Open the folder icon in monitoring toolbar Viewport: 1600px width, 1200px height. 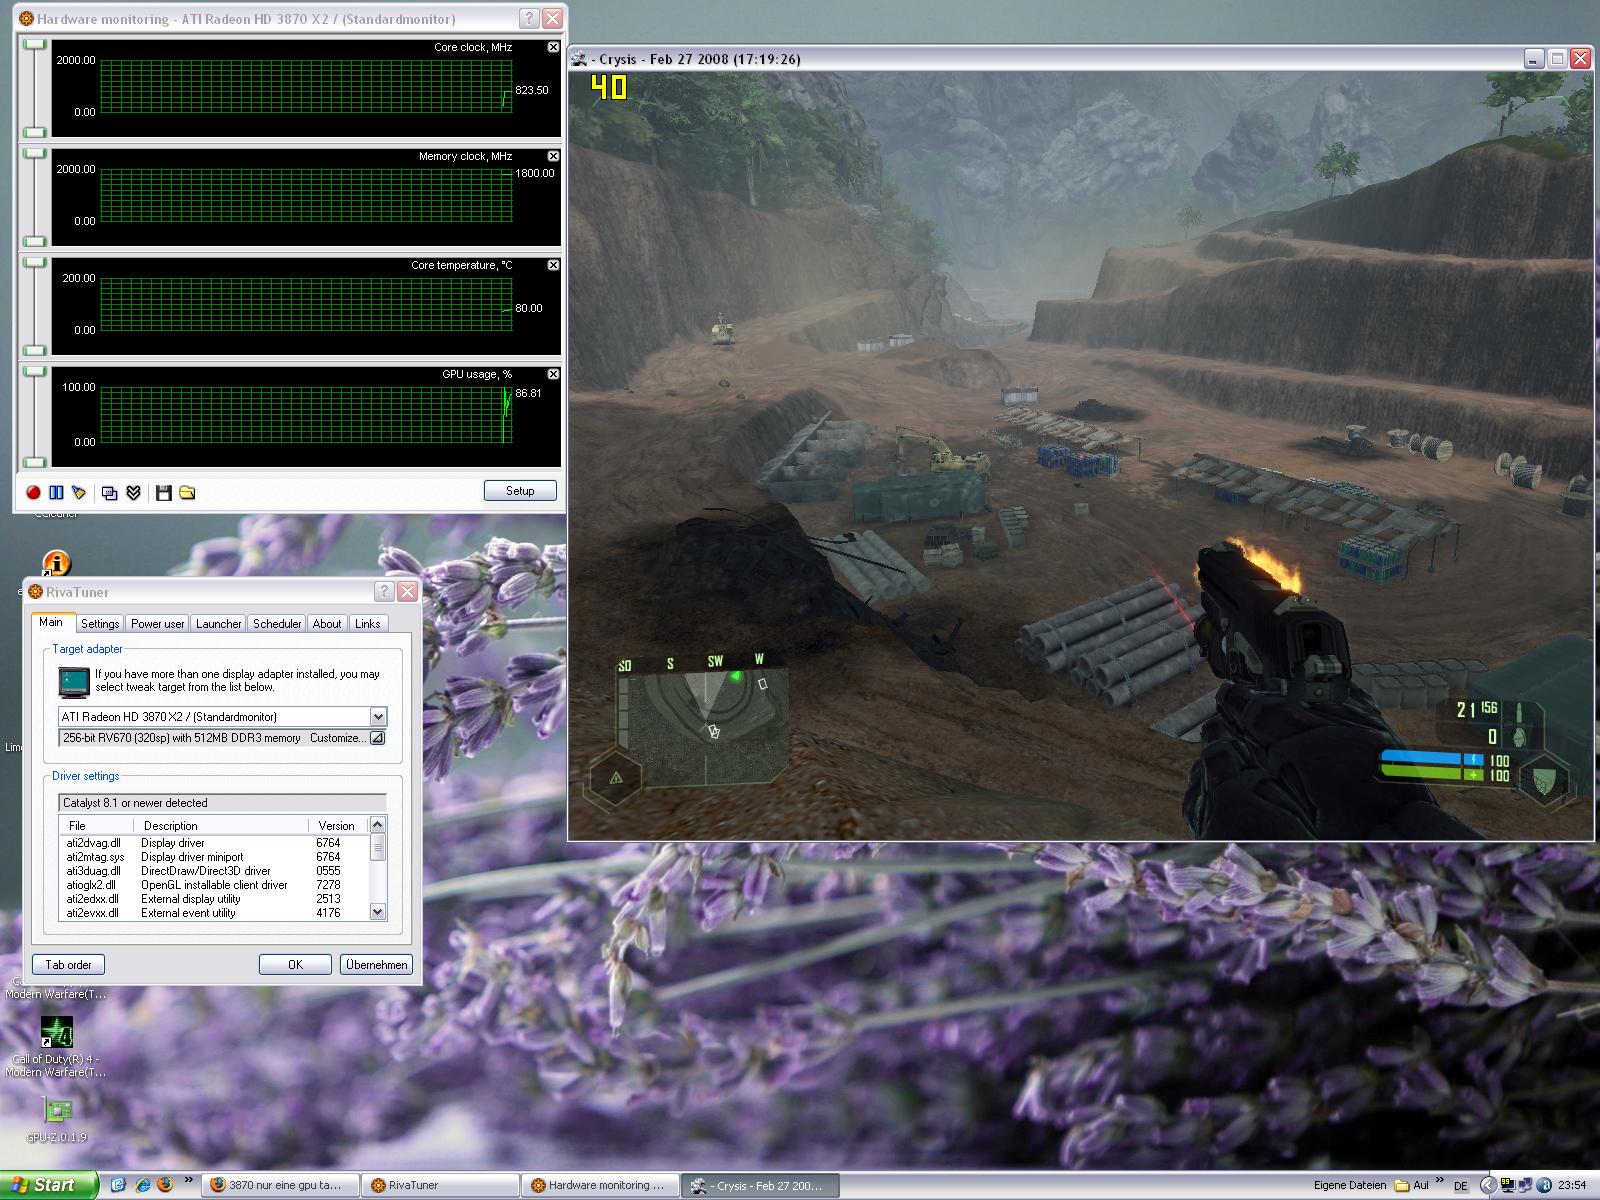coord(187,492)
